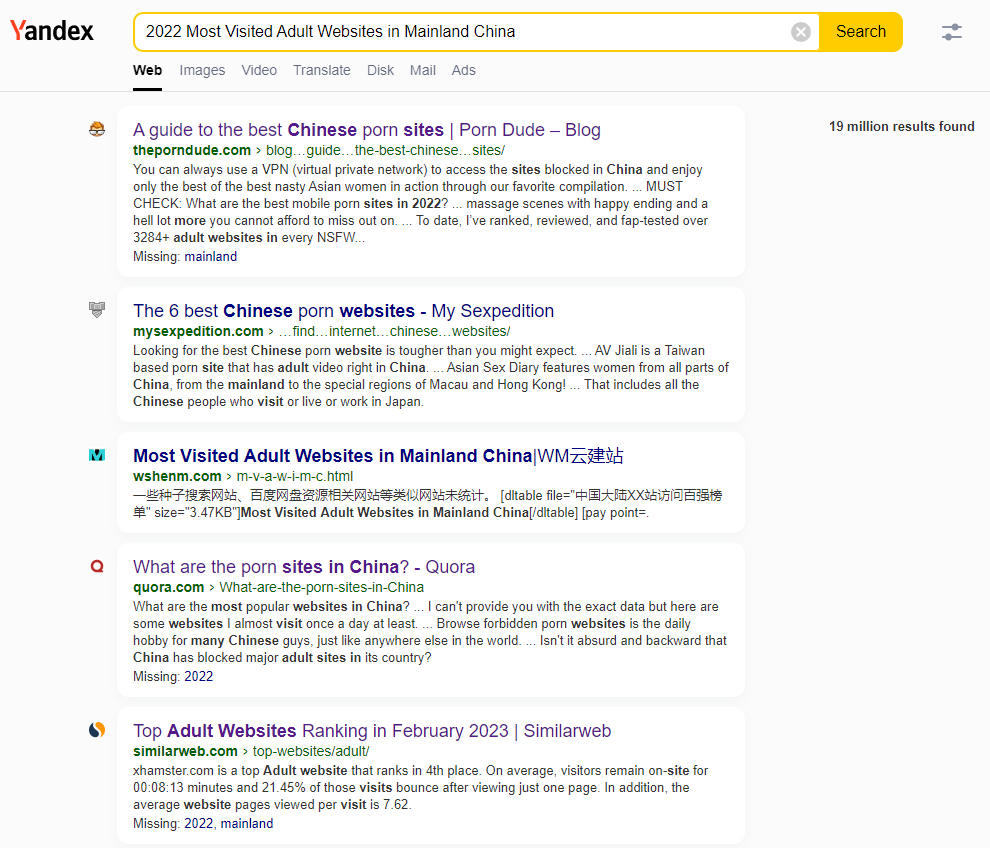Click 'mainland' missing-term link under Similarweb result

(247, 823)
